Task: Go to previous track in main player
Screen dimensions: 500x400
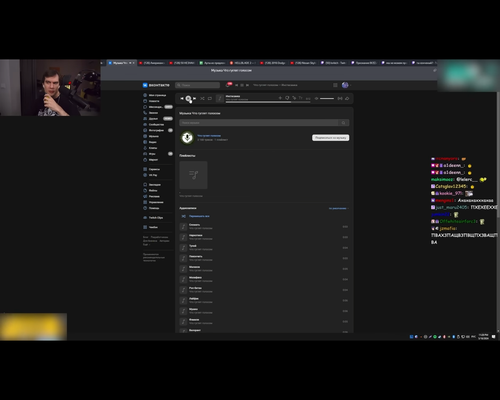Action: point(182,98)
